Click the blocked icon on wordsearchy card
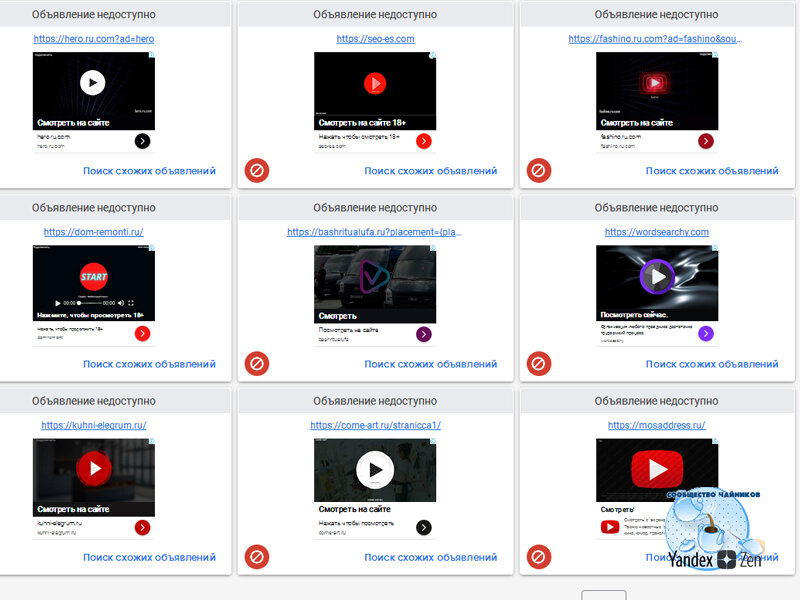Image resolution: width=800 pixels, height=600 pixels. 539,364
